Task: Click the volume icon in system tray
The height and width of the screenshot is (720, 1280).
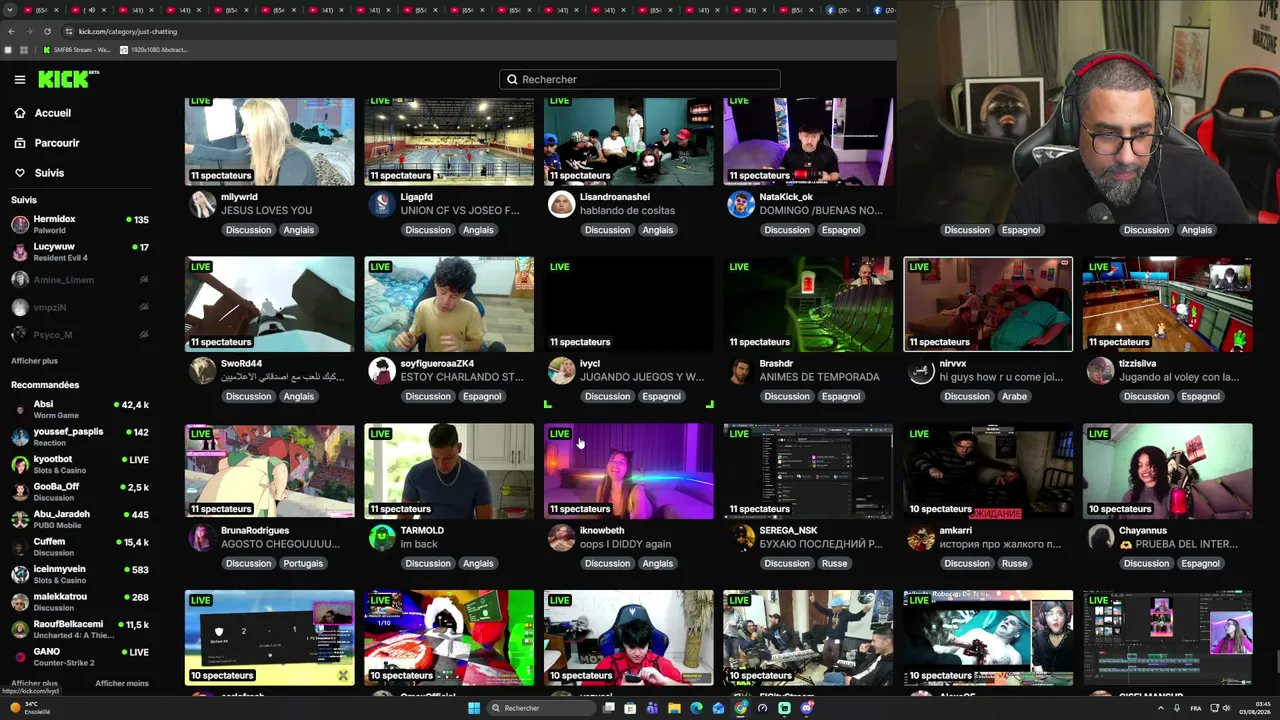Action: pyautogui.click(x=1227, y=708)
